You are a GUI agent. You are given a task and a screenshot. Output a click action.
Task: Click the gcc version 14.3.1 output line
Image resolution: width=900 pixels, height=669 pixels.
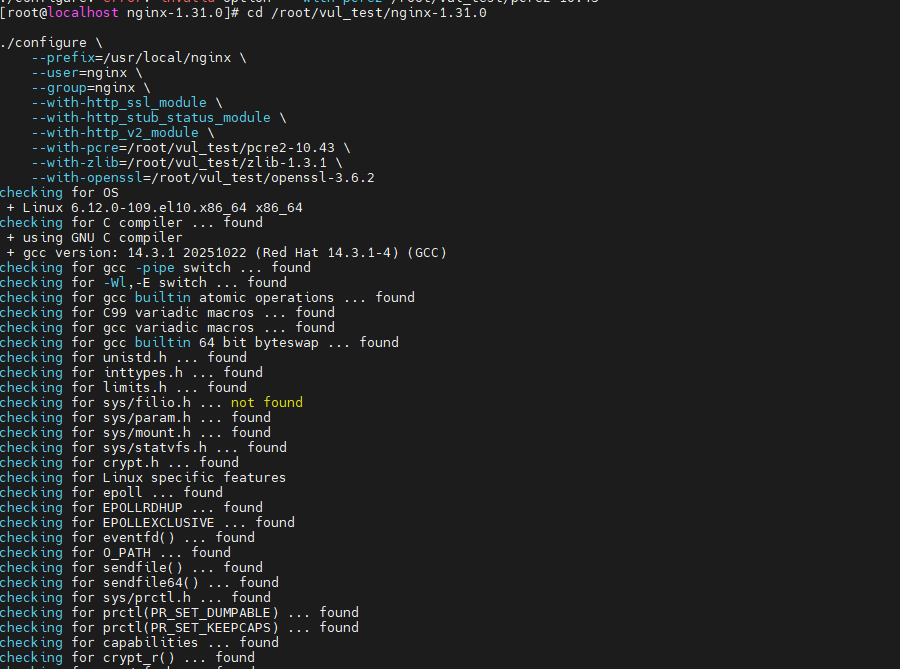click(x=226, y=252)
